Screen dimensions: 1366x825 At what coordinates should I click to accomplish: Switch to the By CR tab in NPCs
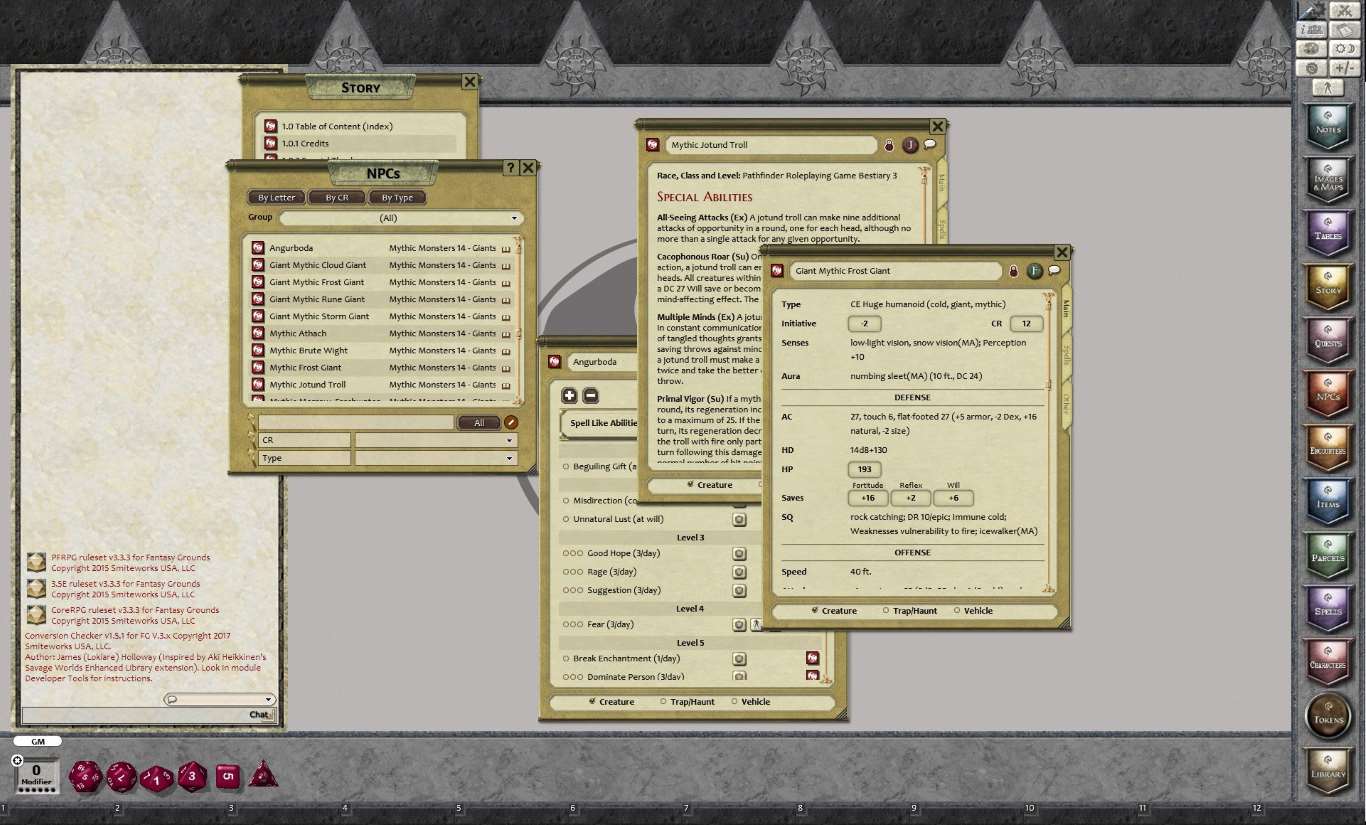pos(337,197)
